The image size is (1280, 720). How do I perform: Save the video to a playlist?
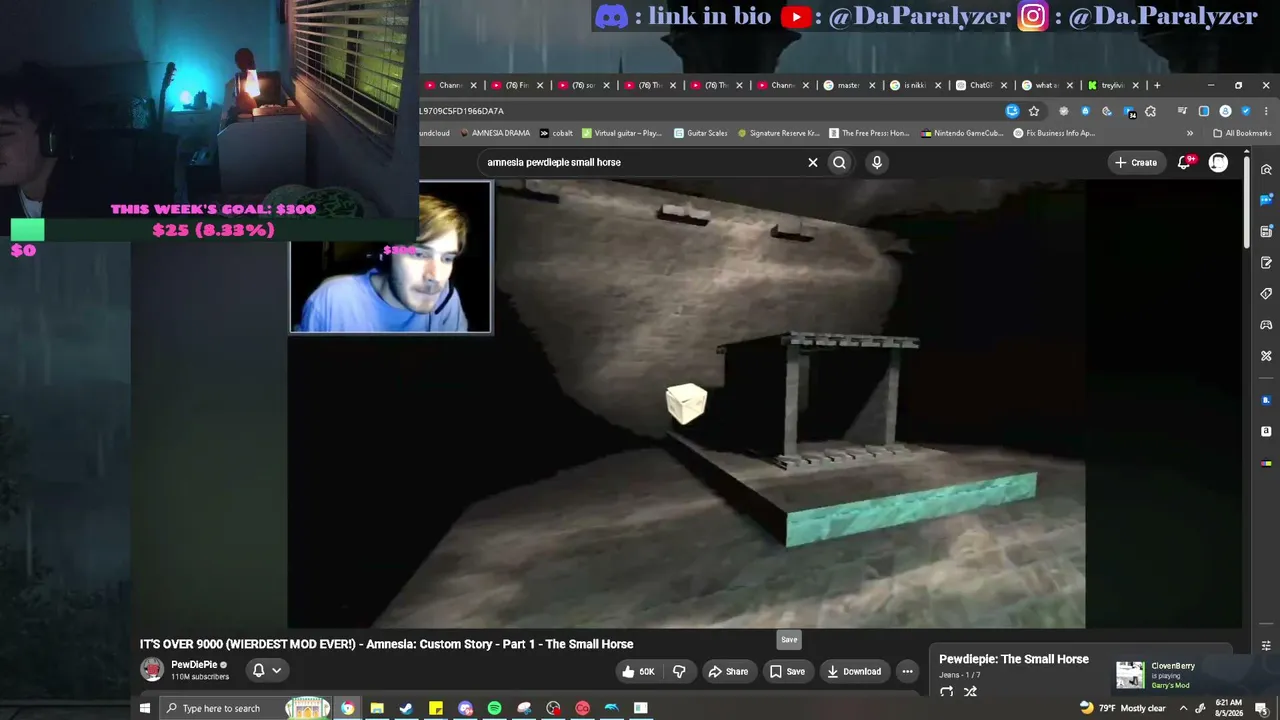[x=787, y=671]
